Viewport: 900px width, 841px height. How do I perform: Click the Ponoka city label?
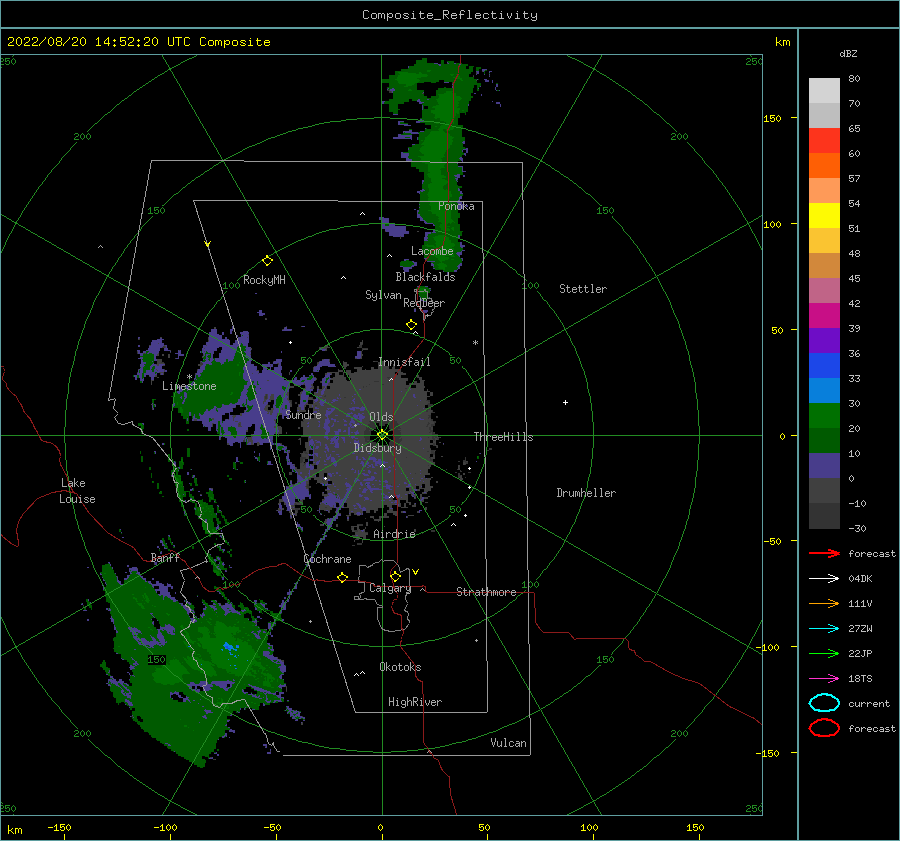point(456,206)
